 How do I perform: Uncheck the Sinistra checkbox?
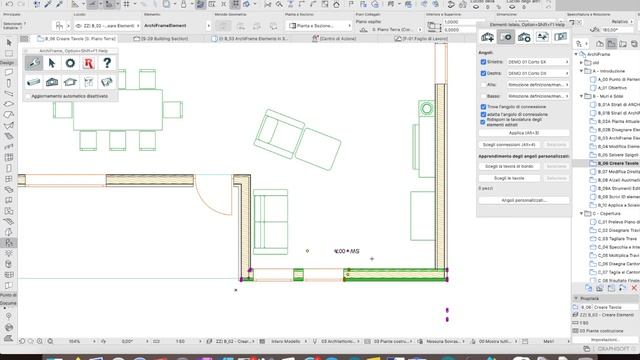pyautogui.click(x=483, y=62)
